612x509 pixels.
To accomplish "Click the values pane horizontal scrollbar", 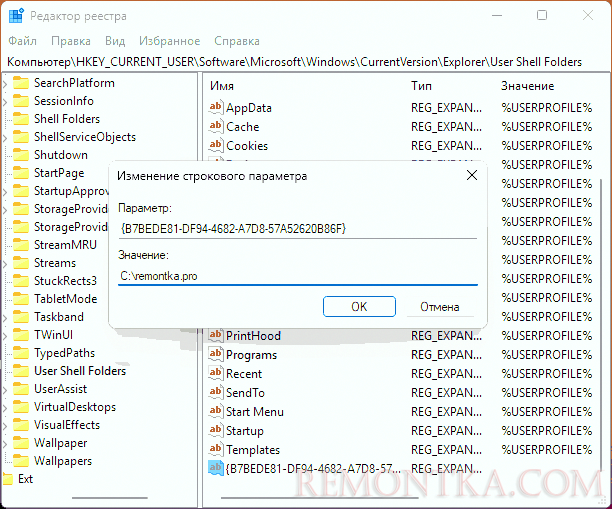I will pyautogui.click(x=320, y=498).
